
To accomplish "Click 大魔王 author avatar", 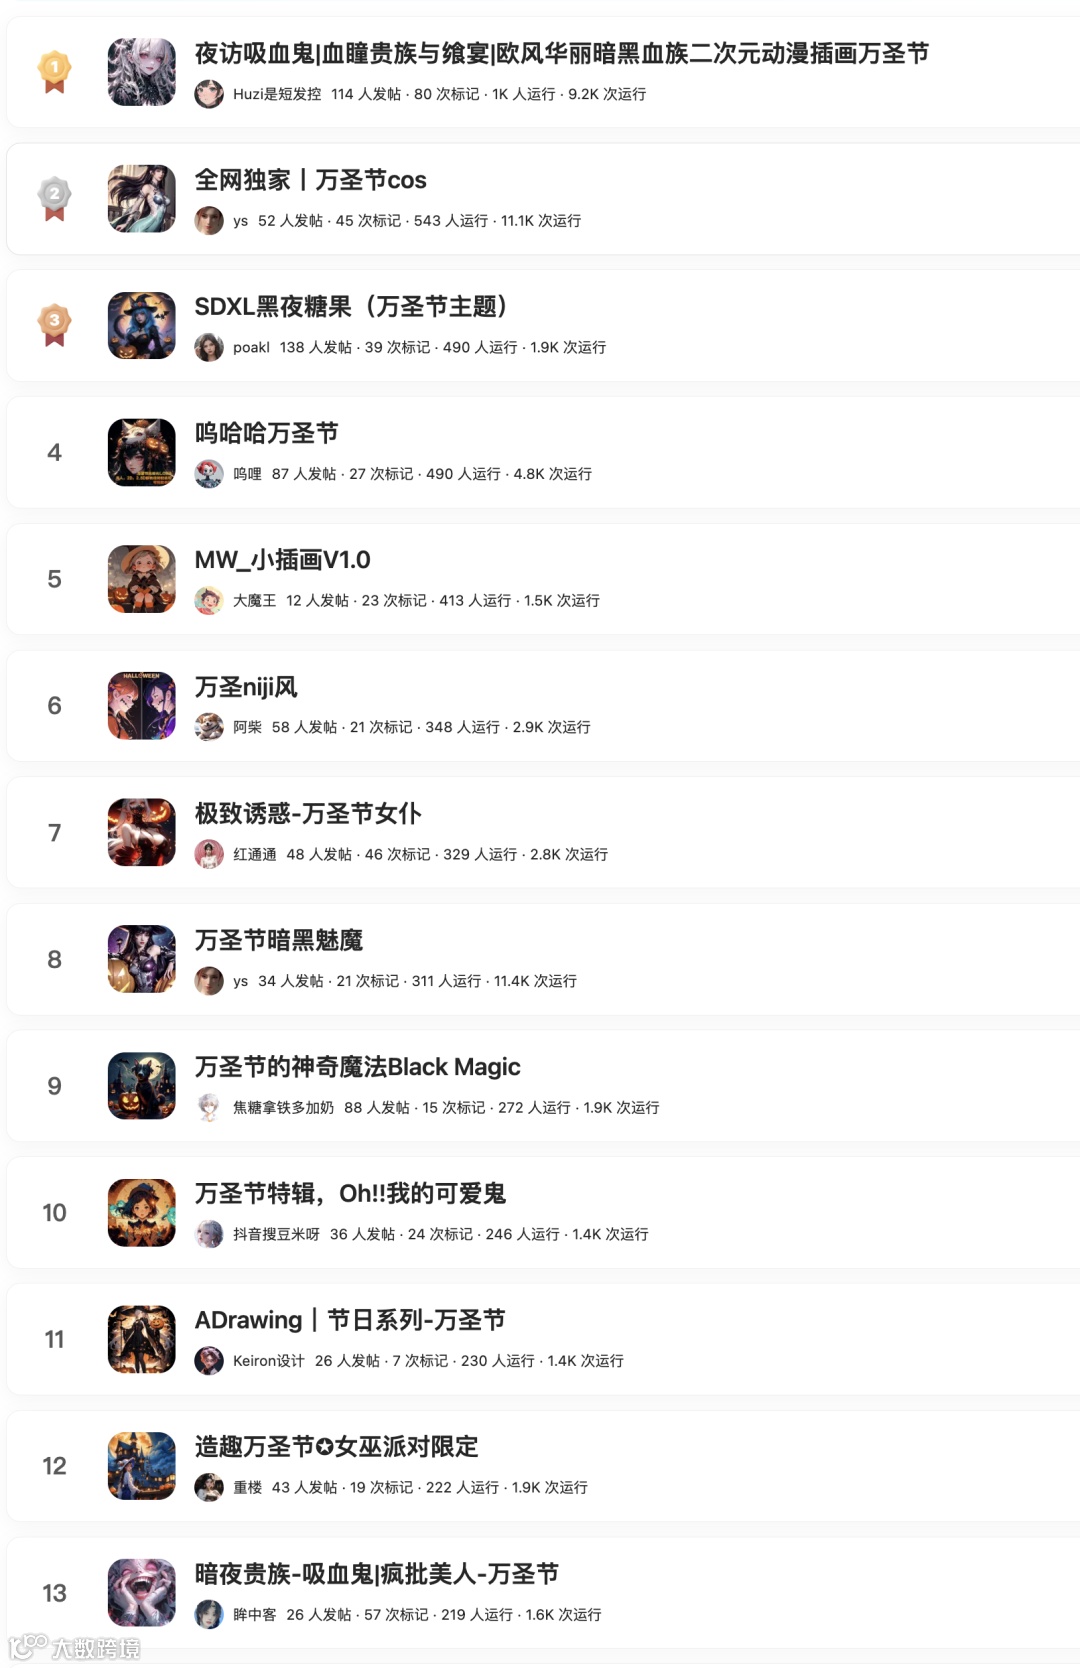I will (x=209, y=600).
